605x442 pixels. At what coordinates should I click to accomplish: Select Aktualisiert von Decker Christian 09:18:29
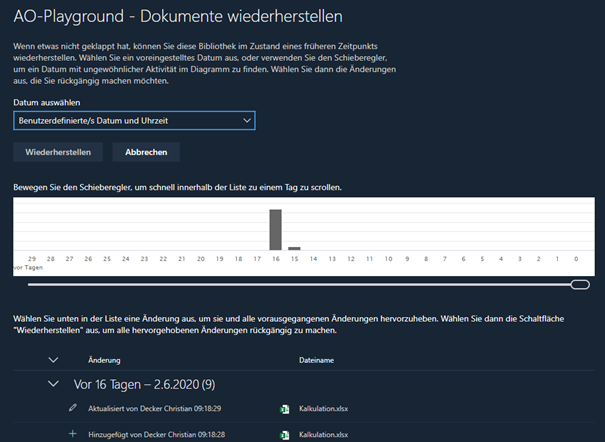click(x=154, y=408)
